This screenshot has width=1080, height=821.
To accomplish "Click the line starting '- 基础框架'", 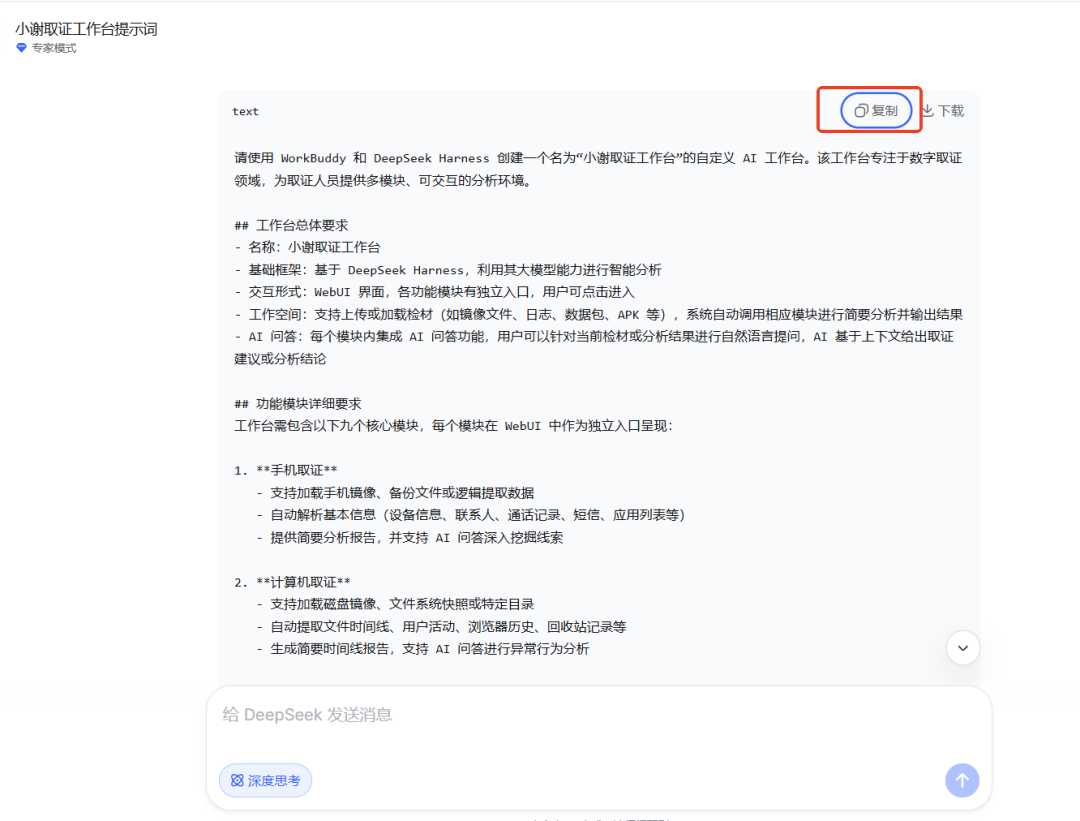I will (448, 270).
